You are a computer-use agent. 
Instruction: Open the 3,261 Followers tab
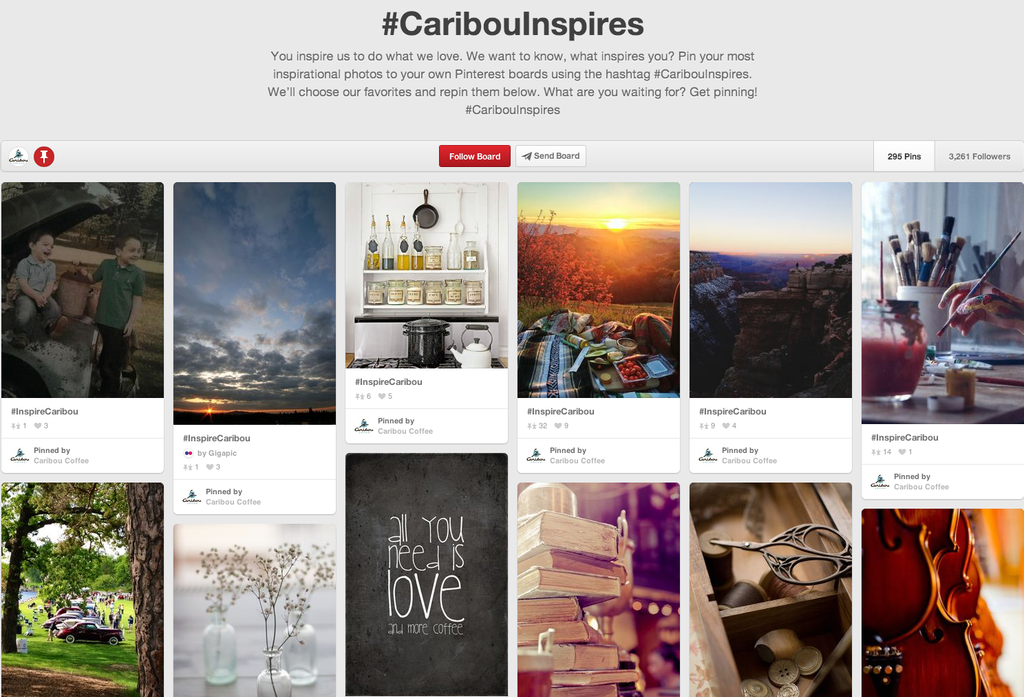979,157
